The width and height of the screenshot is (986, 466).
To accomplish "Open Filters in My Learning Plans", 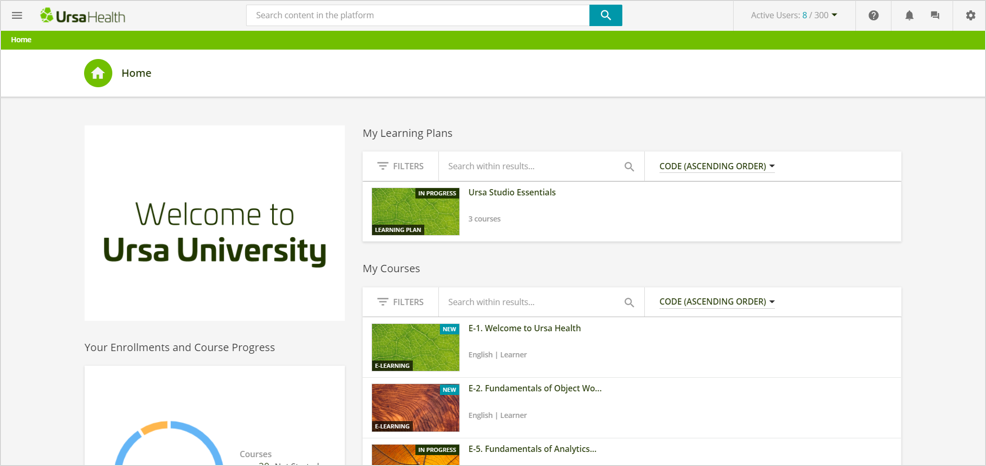I will (x=401, y=167).
